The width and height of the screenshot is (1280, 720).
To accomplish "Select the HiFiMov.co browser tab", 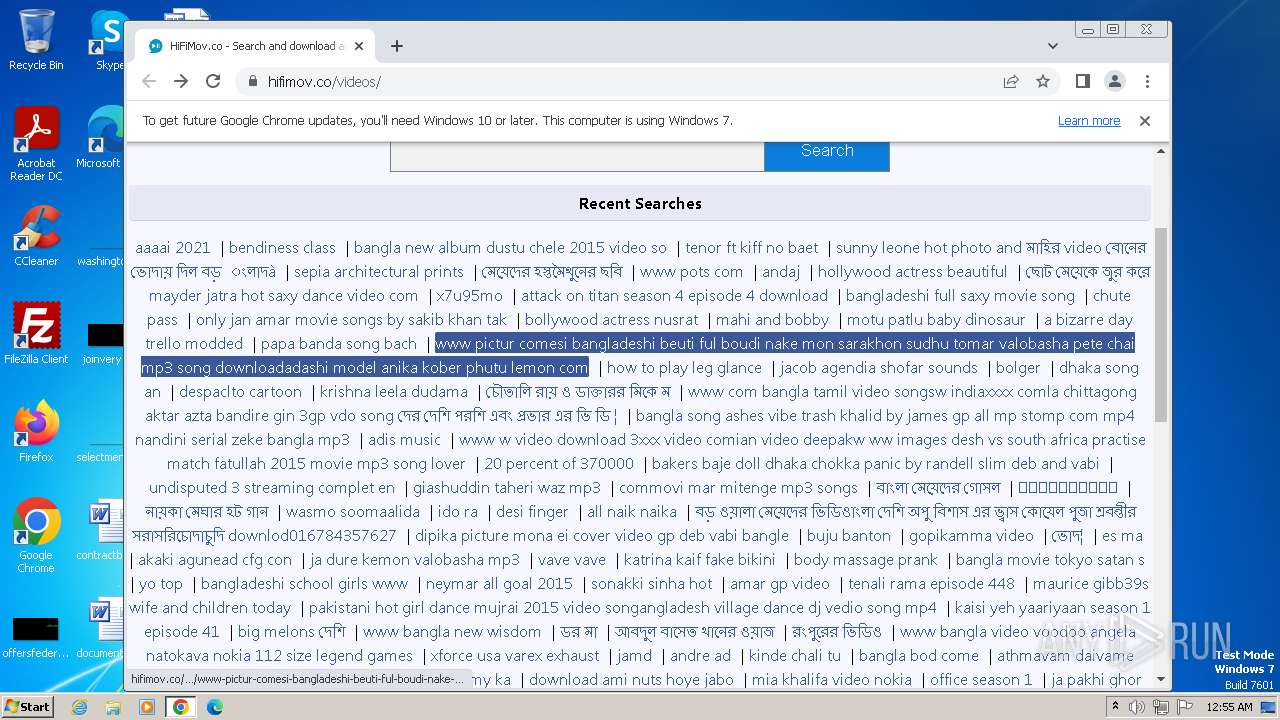I will pyautogui.click(x=255, y=46).
